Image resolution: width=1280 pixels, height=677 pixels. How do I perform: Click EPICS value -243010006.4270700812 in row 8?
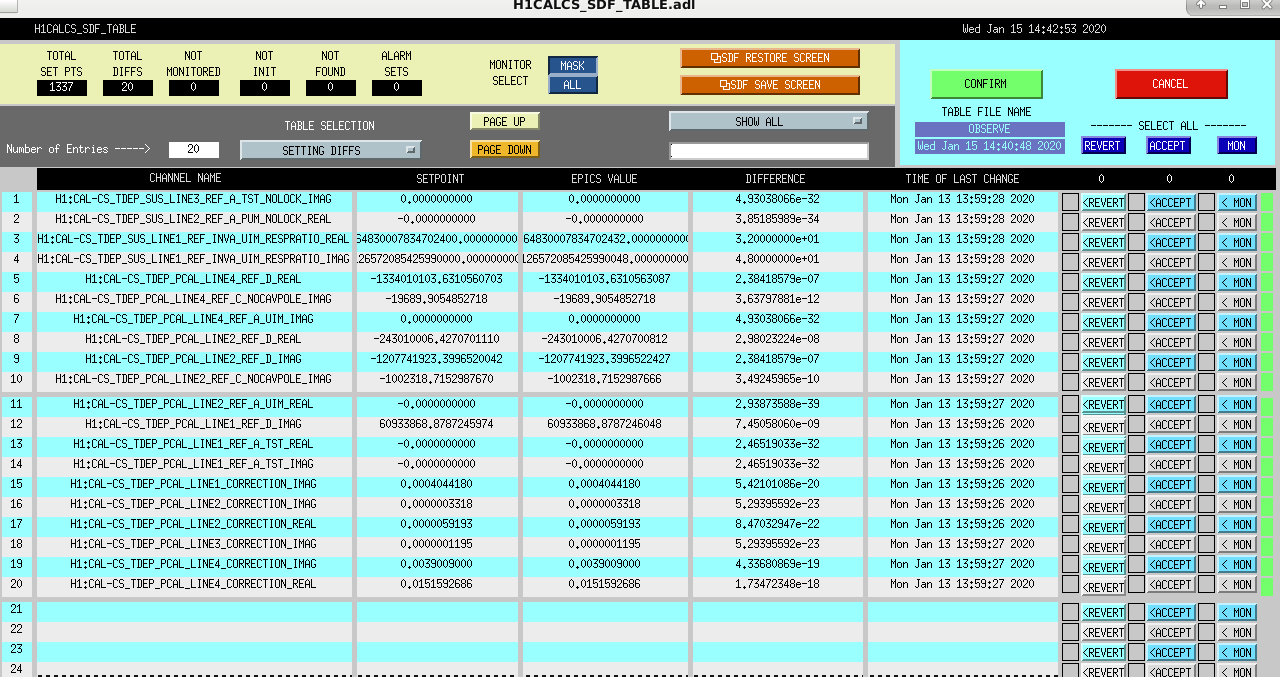click(606, 339)
